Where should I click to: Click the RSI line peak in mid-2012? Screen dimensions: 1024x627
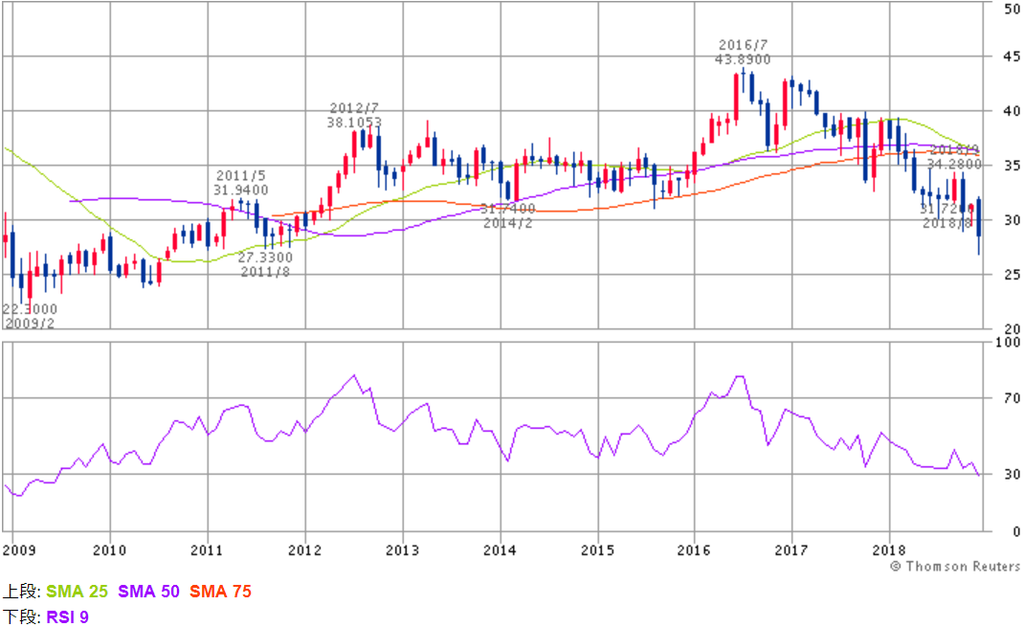[x=354, y=376]
